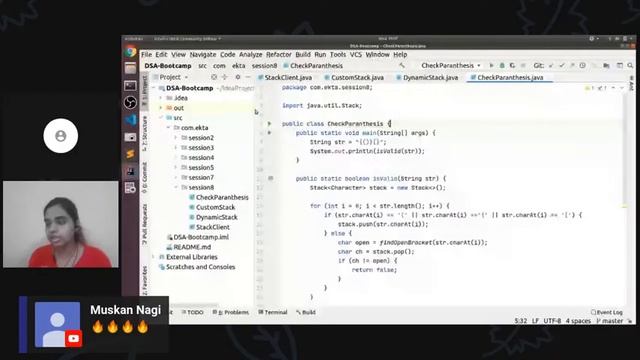Screen dimensions: 640x360
Task: Click the Git update project checkmark
Action: click(551, 65)
